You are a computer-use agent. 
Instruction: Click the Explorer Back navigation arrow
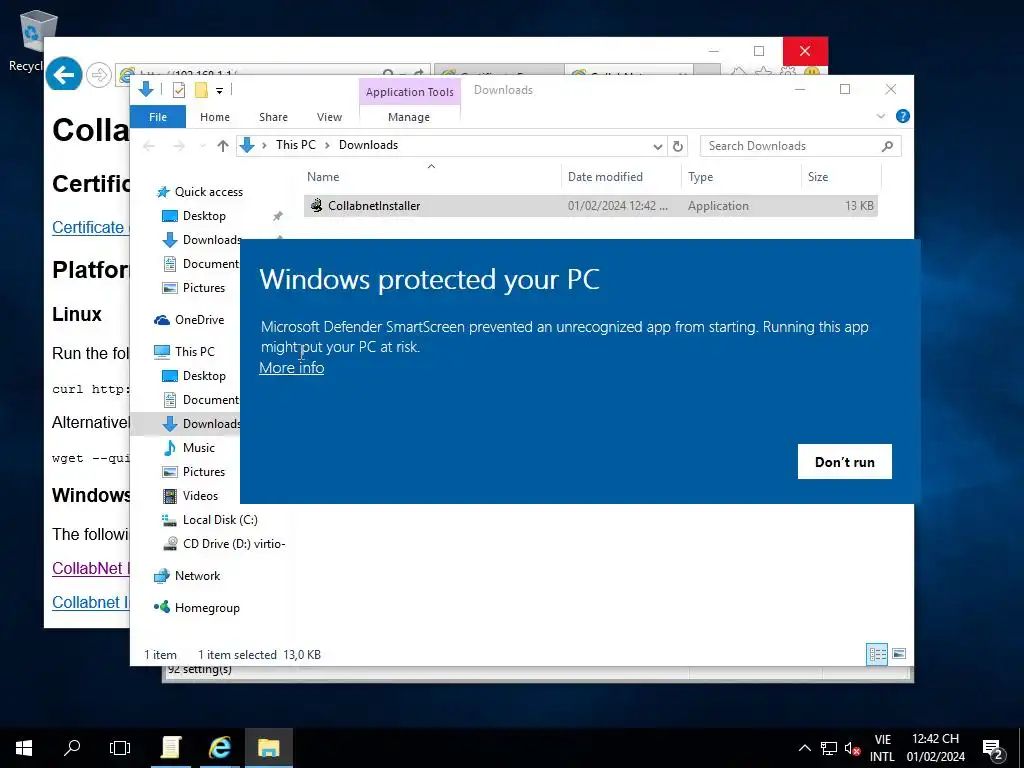[150, 146]
